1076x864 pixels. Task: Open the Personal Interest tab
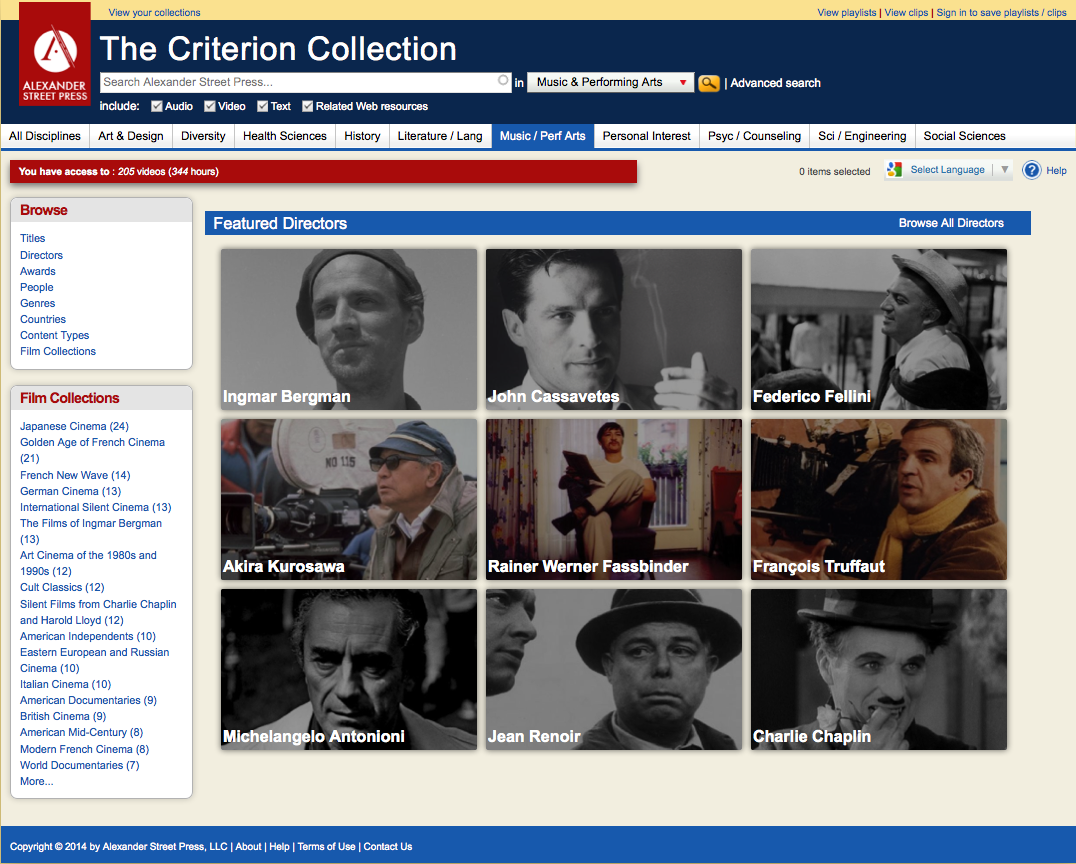(x=646, y=136)
